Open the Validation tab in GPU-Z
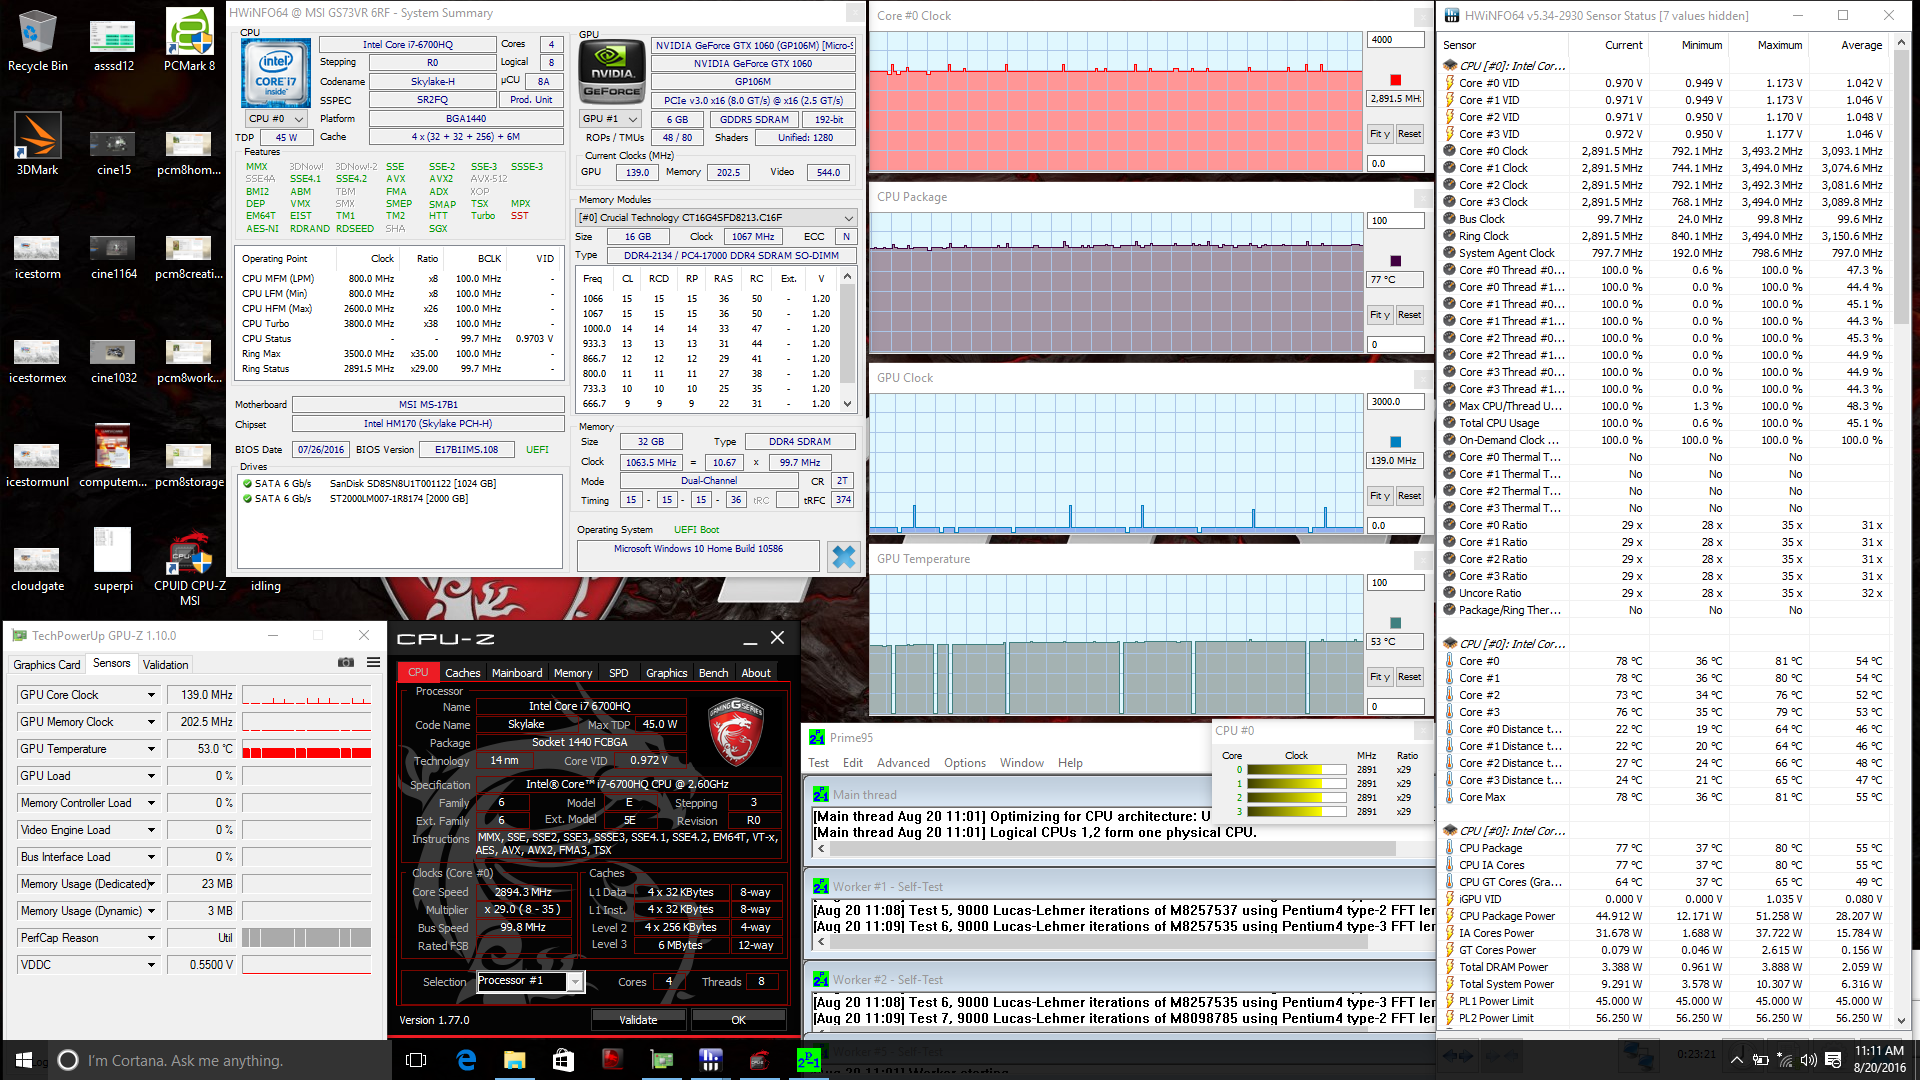The height and width of the screenshot is (1080, 1920). click(165, 665)
